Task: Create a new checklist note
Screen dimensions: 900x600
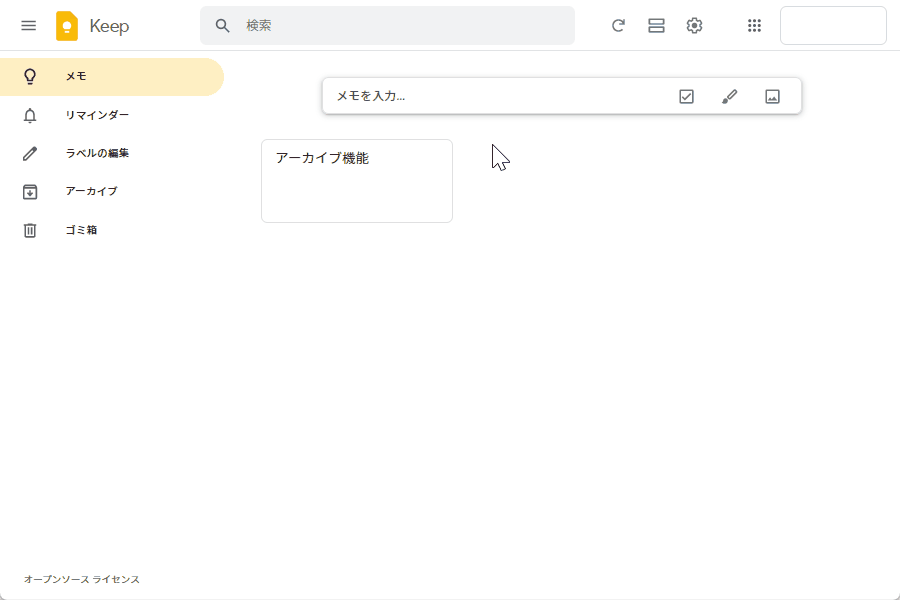Action: pyautogui.click(x=686, y=96)
